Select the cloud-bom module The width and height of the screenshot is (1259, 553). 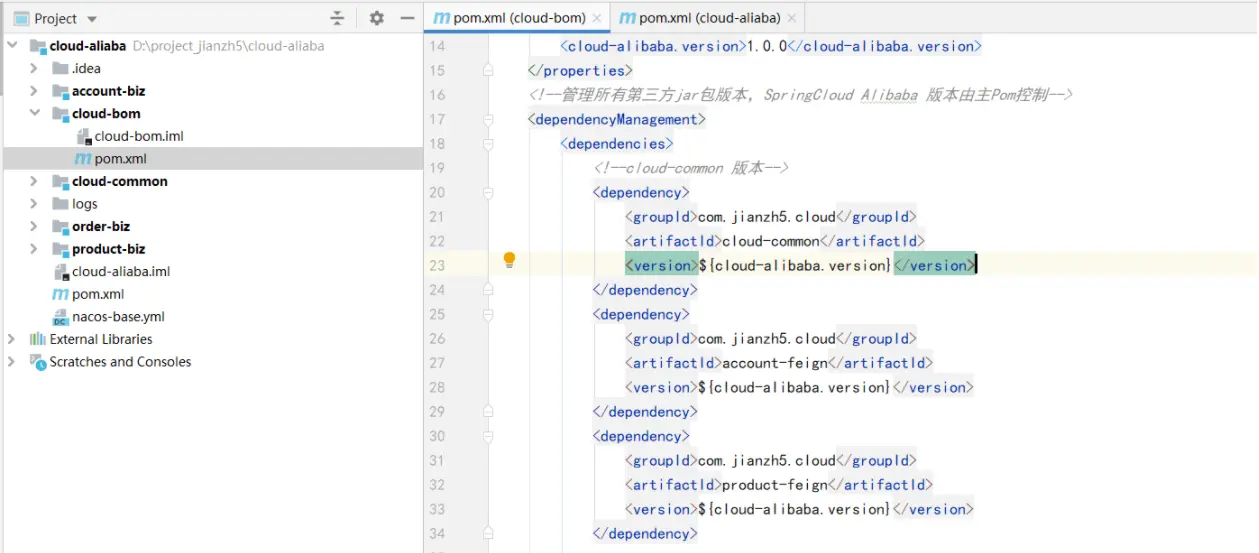[x=106, y=113]
